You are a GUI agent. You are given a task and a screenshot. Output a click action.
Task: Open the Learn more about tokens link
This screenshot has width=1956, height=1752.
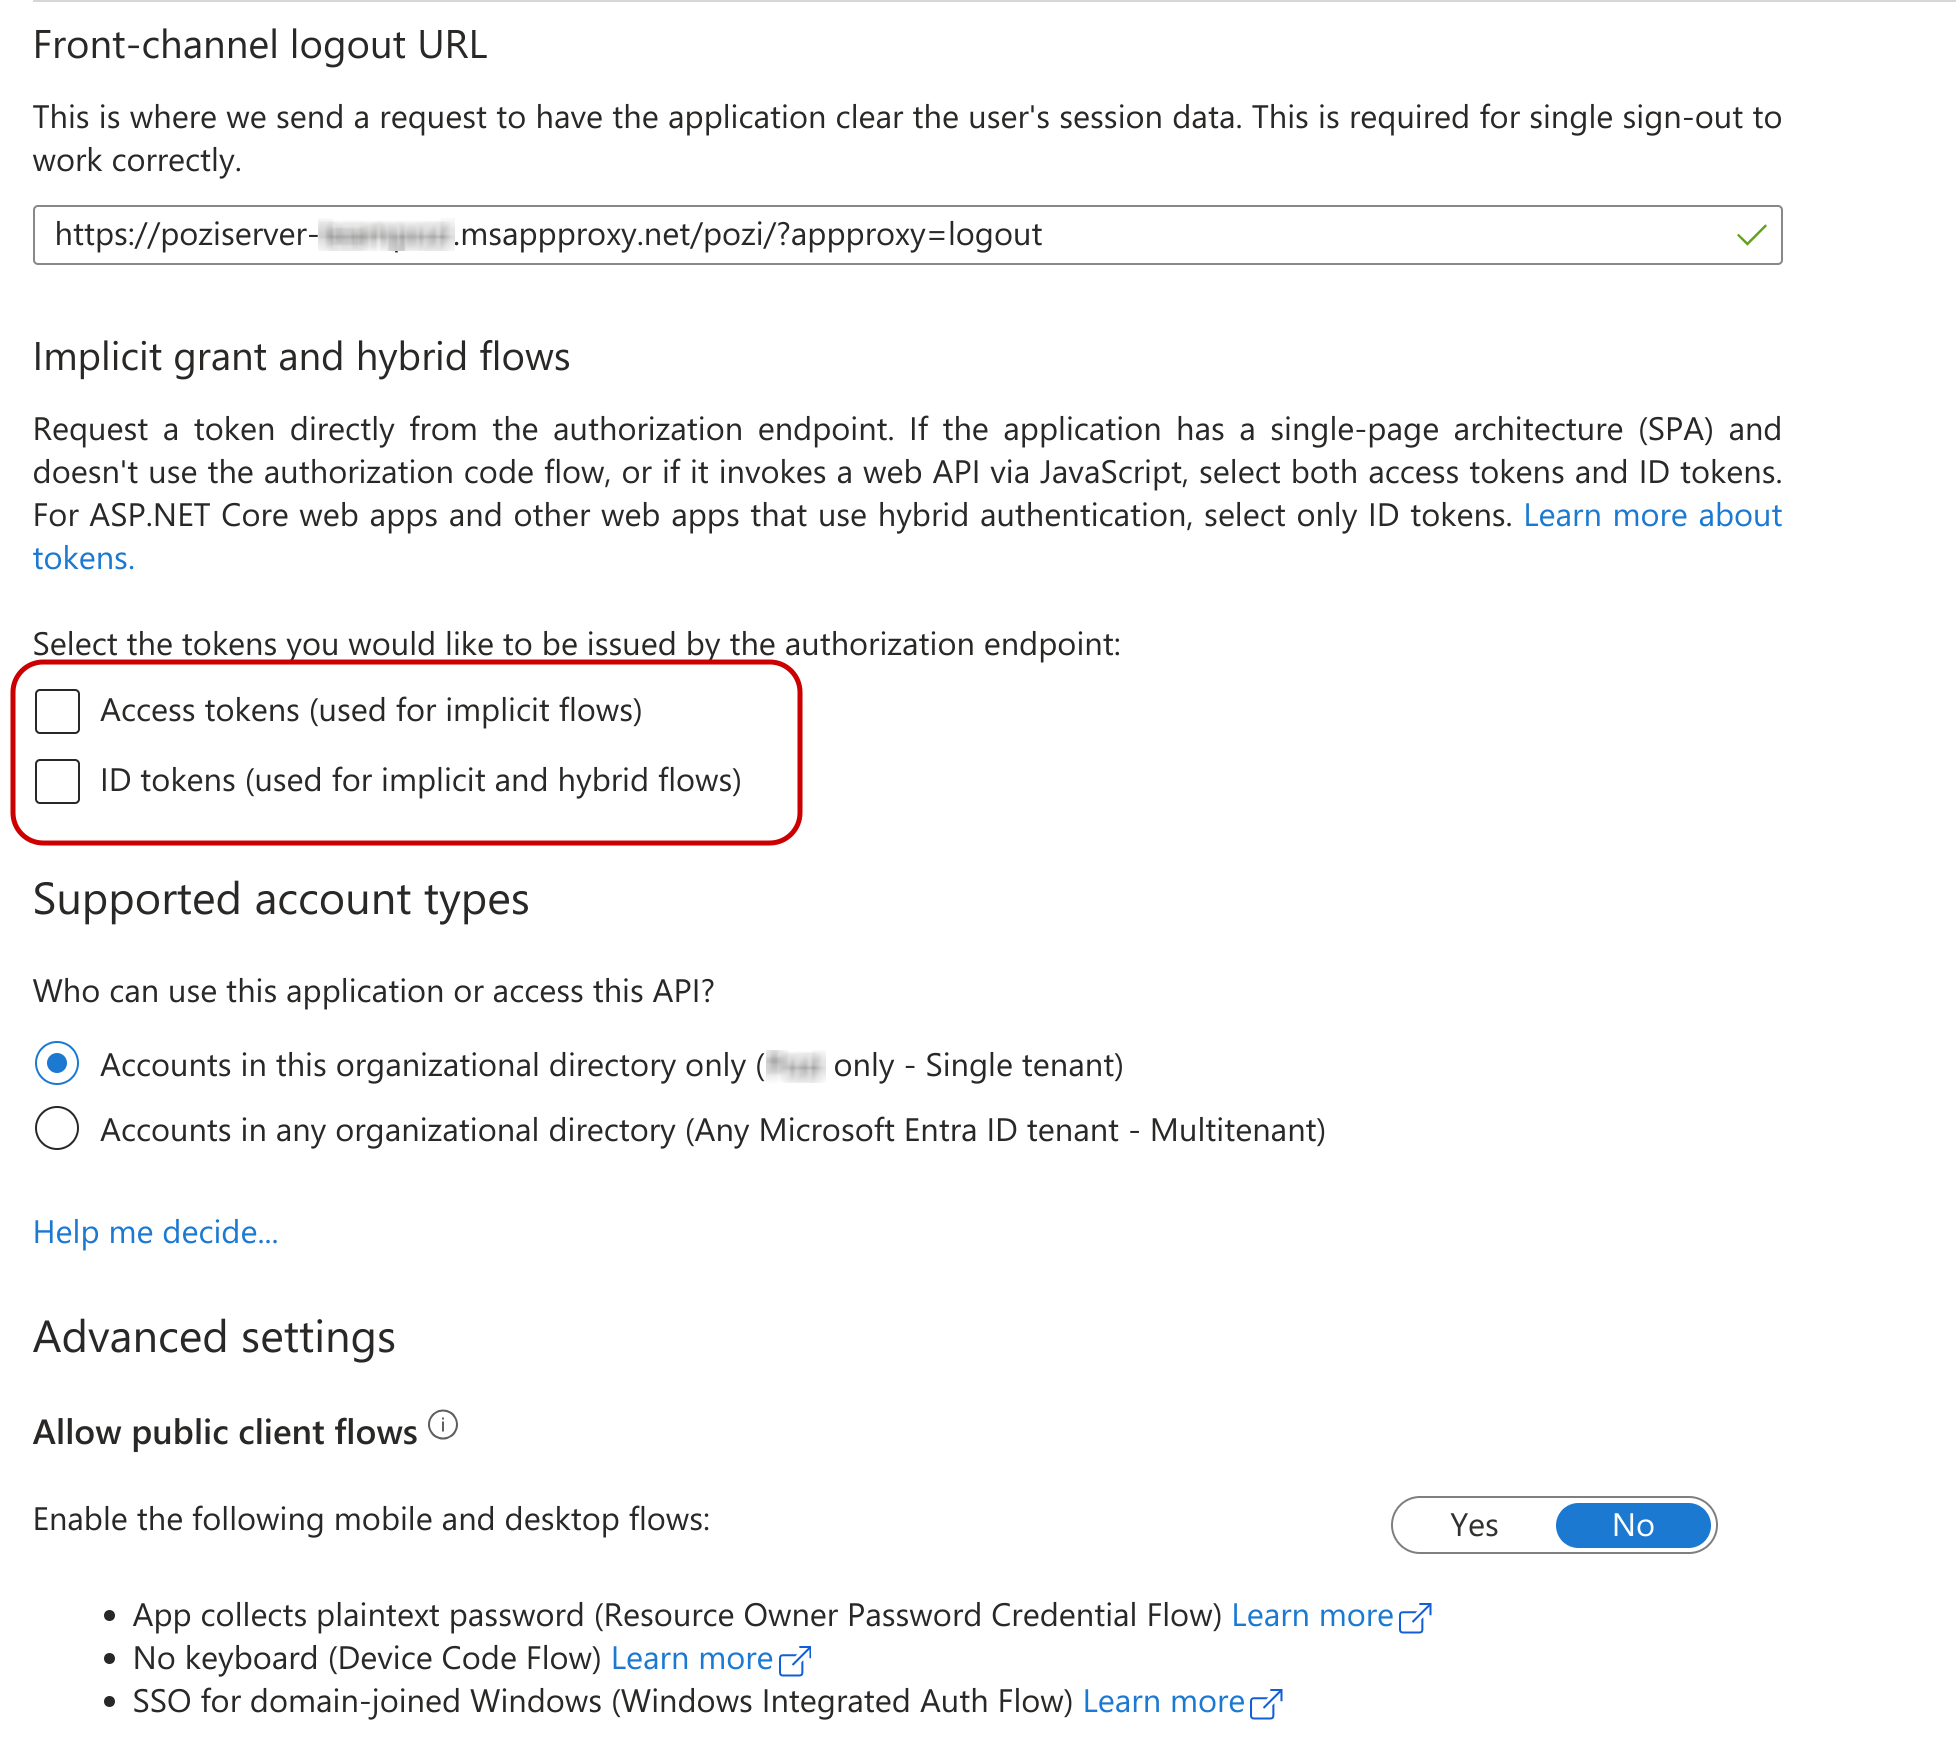pyautogui.click(x=1652, y=516)
